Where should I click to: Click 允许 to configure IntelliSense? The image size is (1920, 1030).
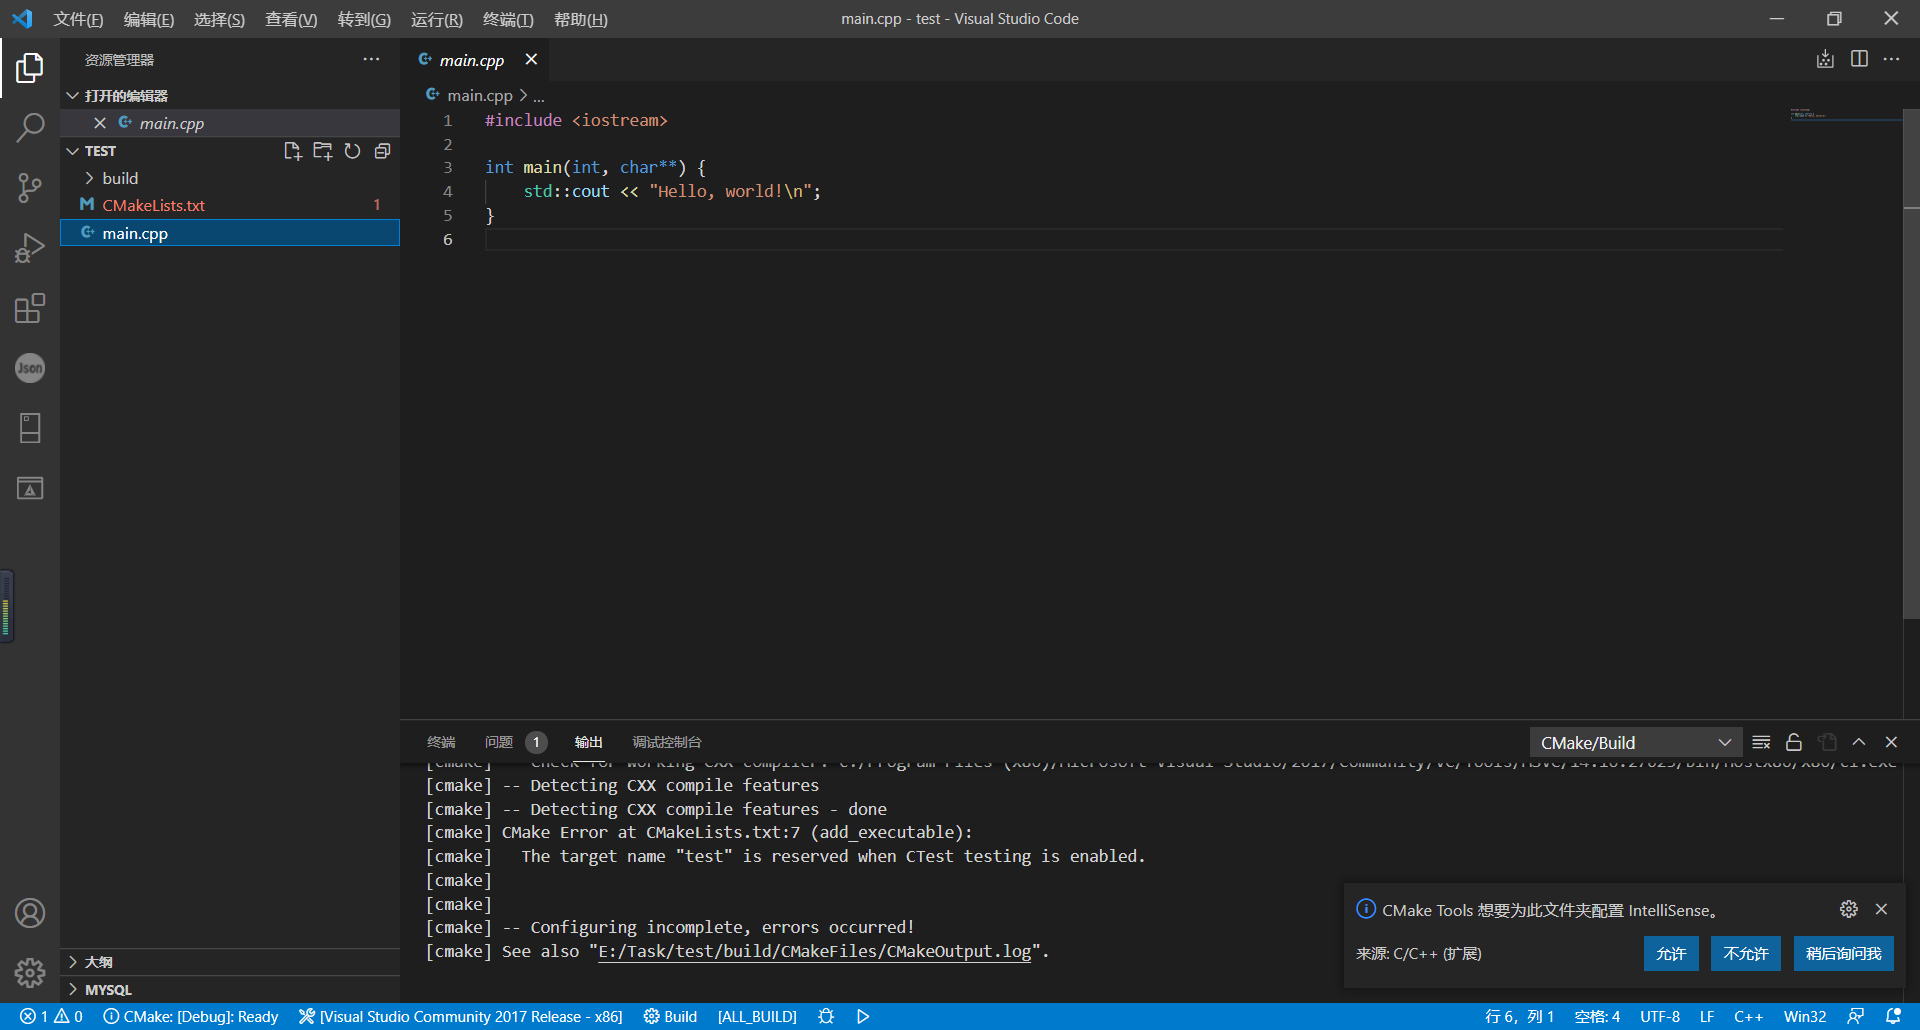tap(1670, 953)
